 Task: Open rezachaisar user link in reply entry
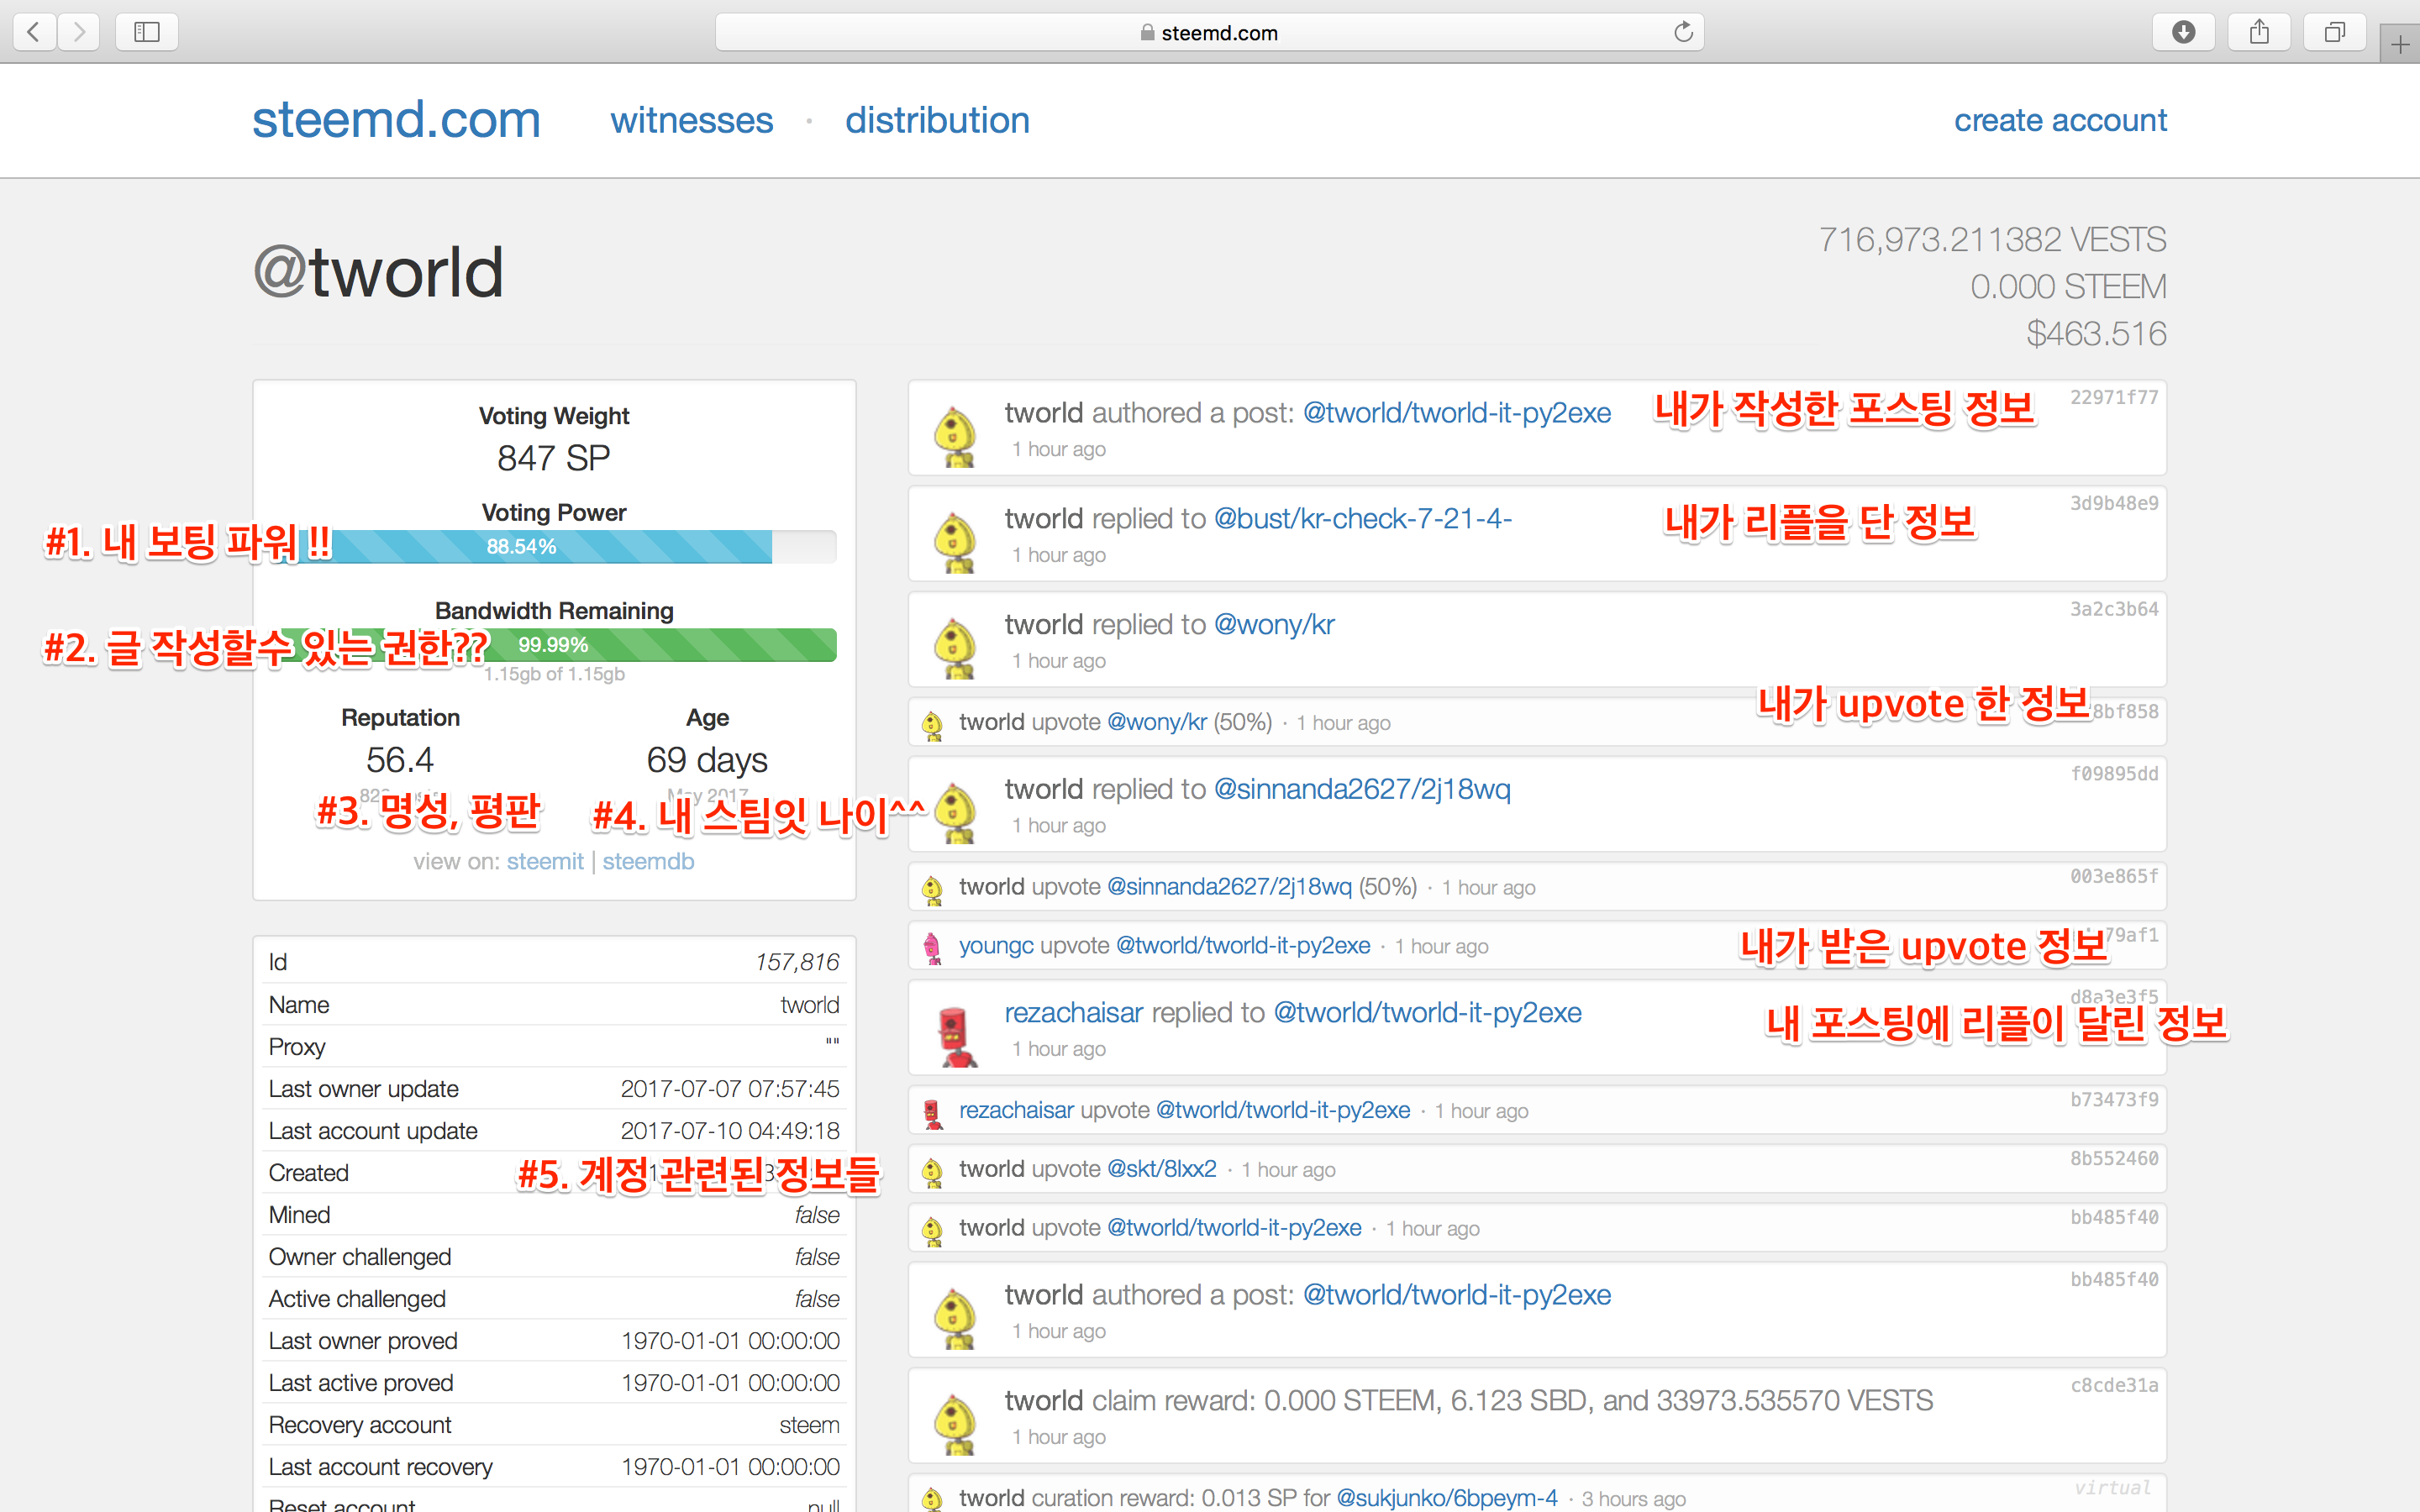[1074, 1013]
